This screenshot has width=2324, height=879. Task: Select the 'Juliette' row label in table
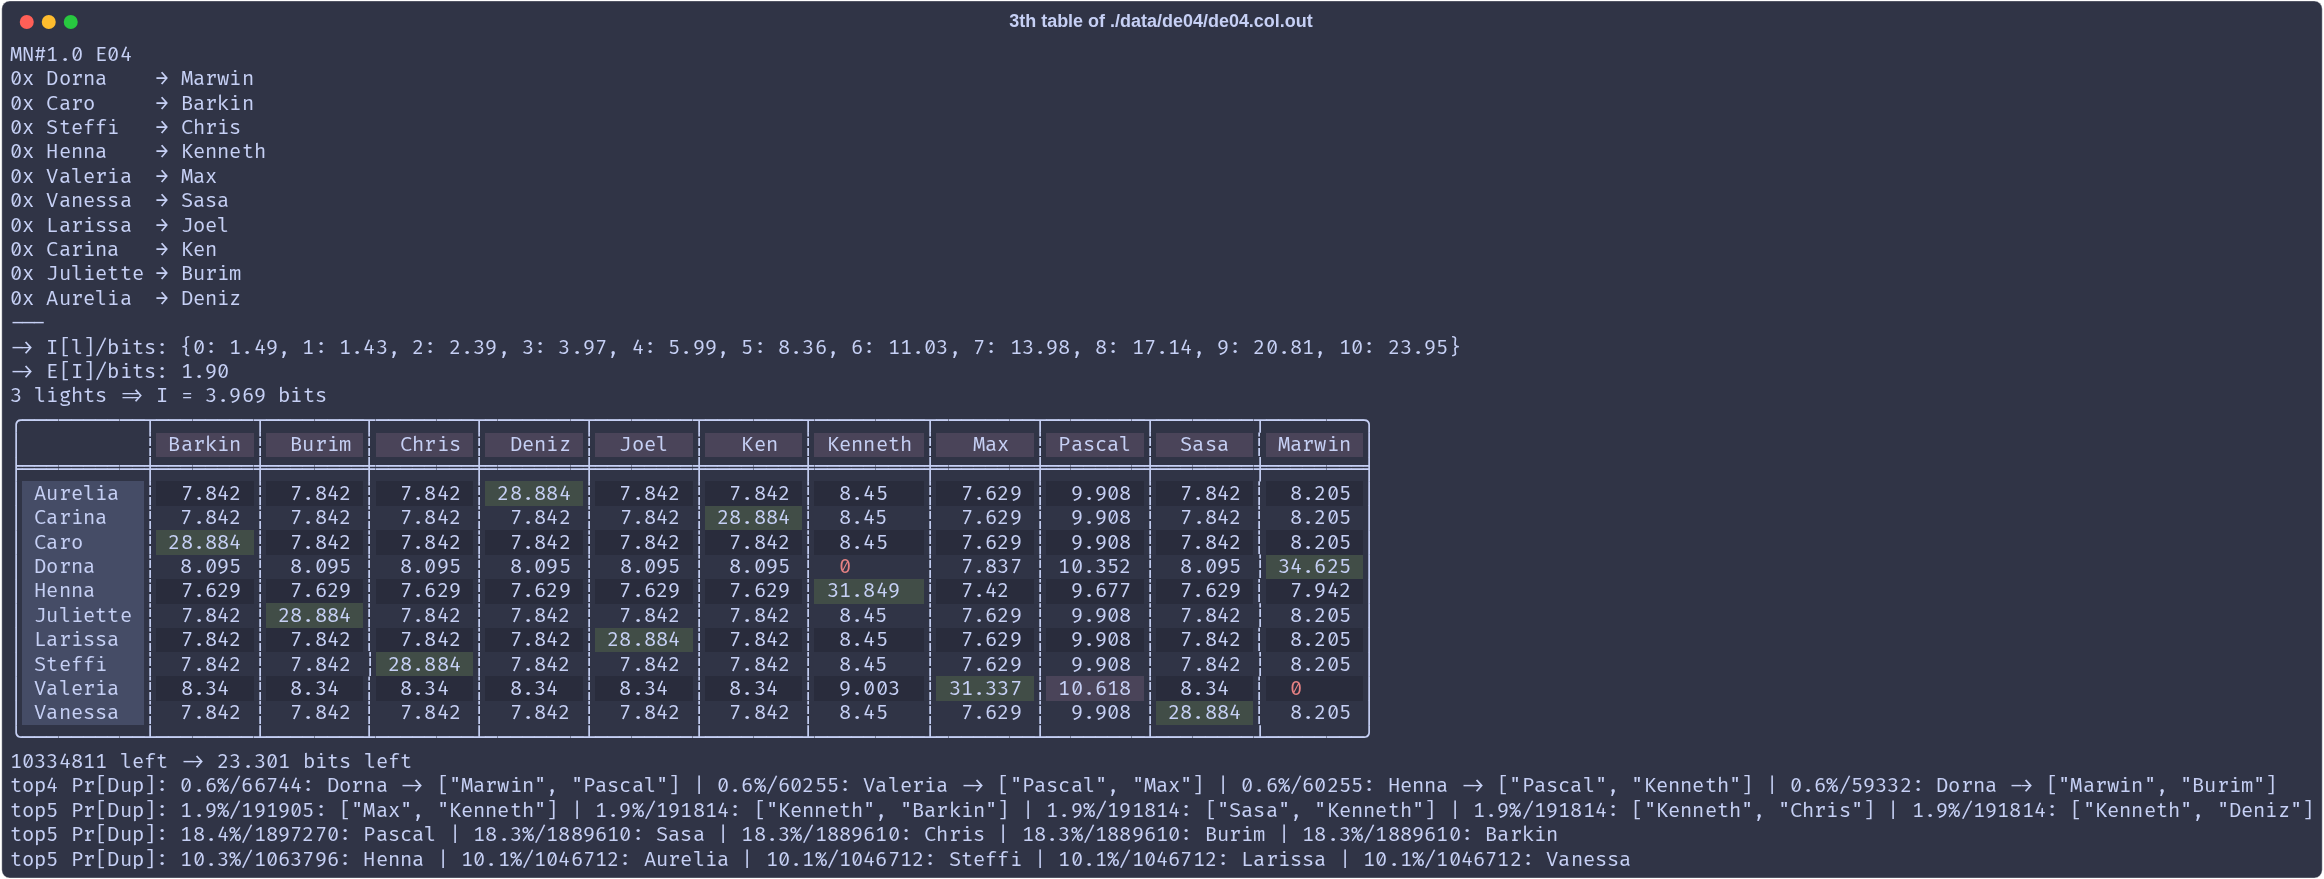(x=83, y=615)
